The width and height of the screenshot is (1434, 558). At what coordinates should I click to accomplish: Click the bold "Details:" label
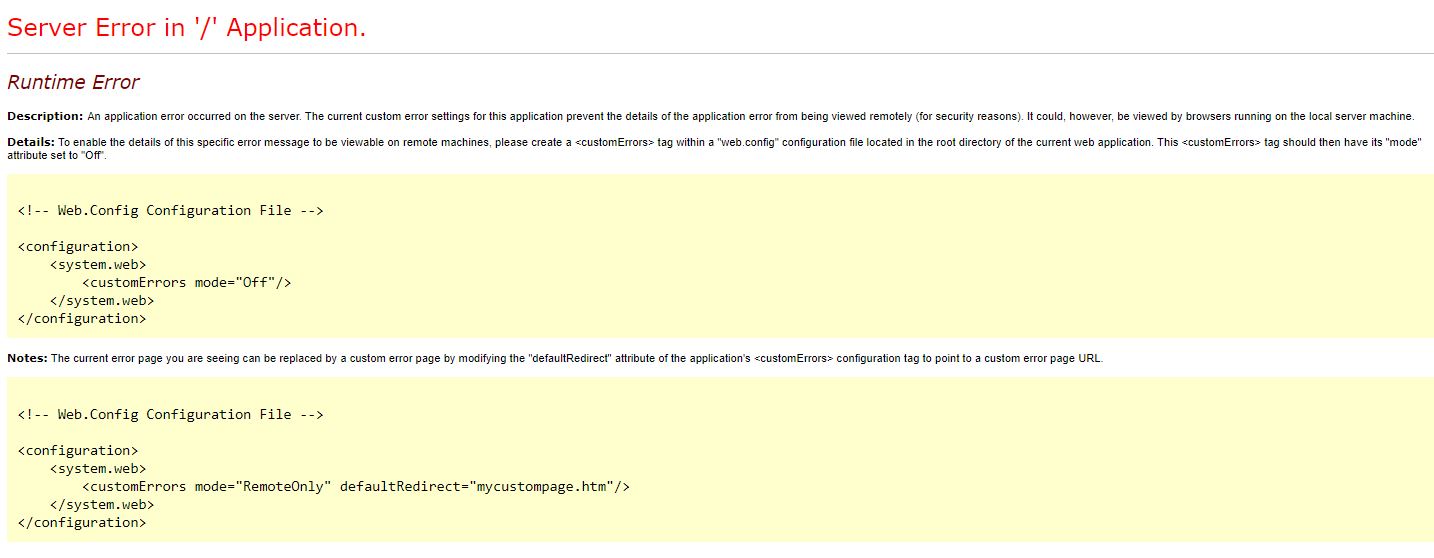(31, 142)
